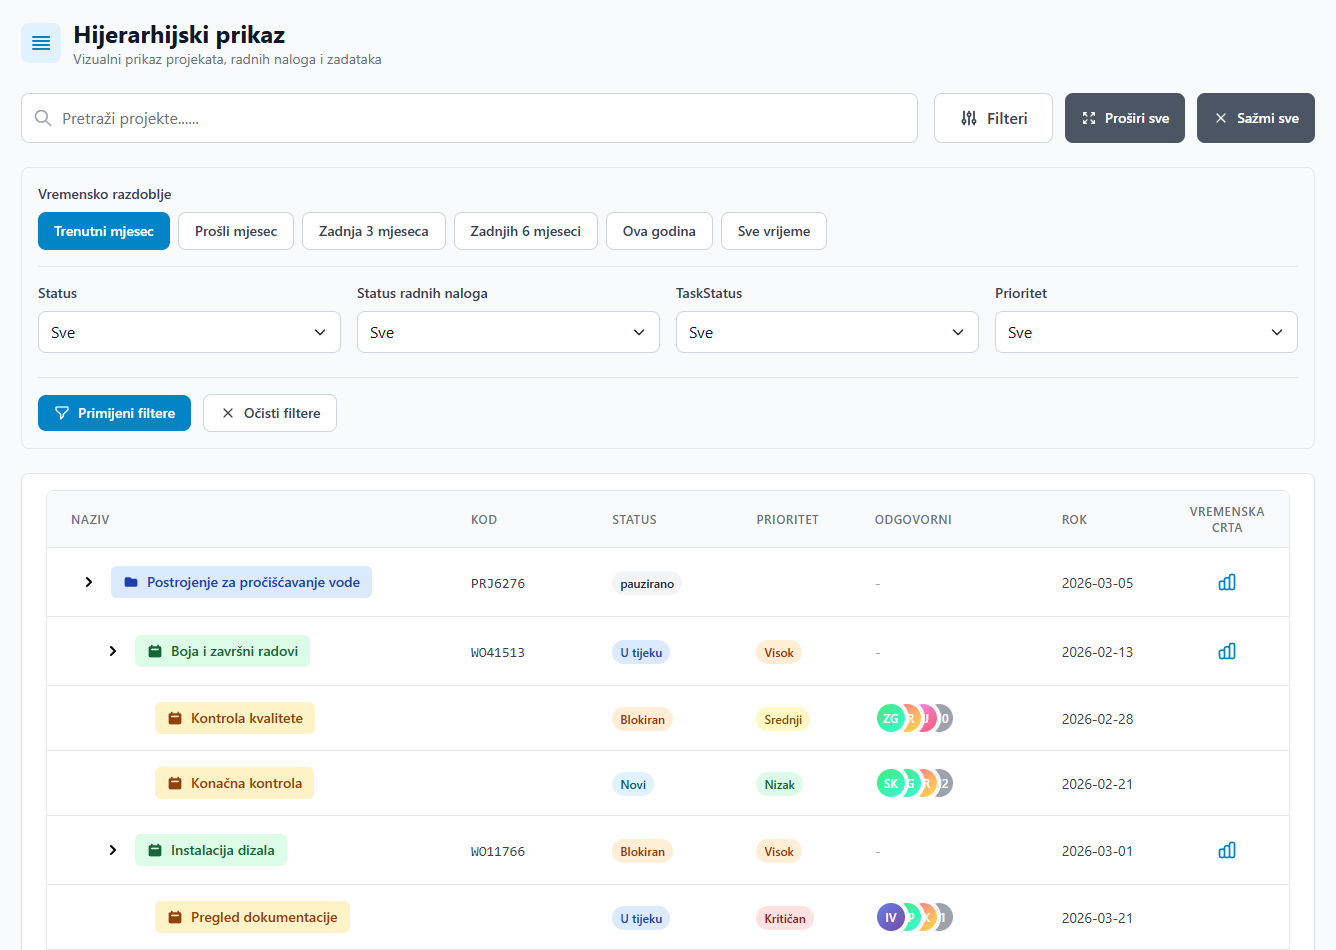Screen dimensions: 1336x950
Task: Open the Status dropdown
Action: click(189, 332)
